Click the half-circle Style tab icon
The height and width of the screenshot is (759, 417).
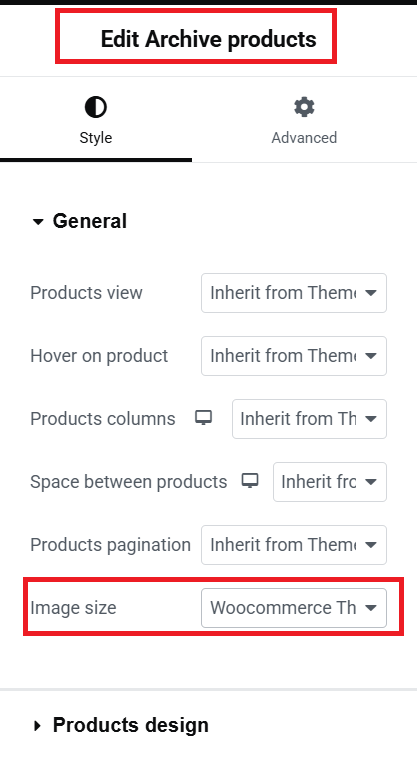pyautogui.click(x=96, y=107)
